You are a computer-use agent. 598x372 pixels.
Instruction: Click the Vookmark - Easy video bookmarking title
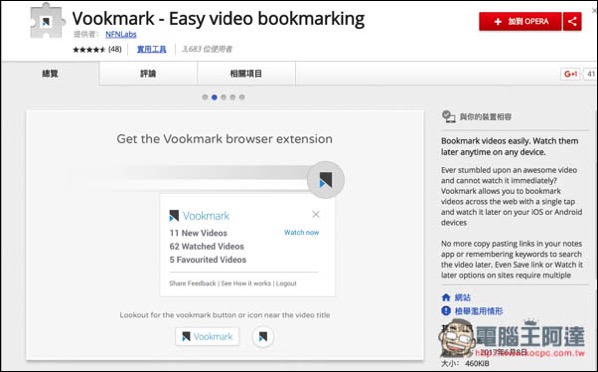219,18
